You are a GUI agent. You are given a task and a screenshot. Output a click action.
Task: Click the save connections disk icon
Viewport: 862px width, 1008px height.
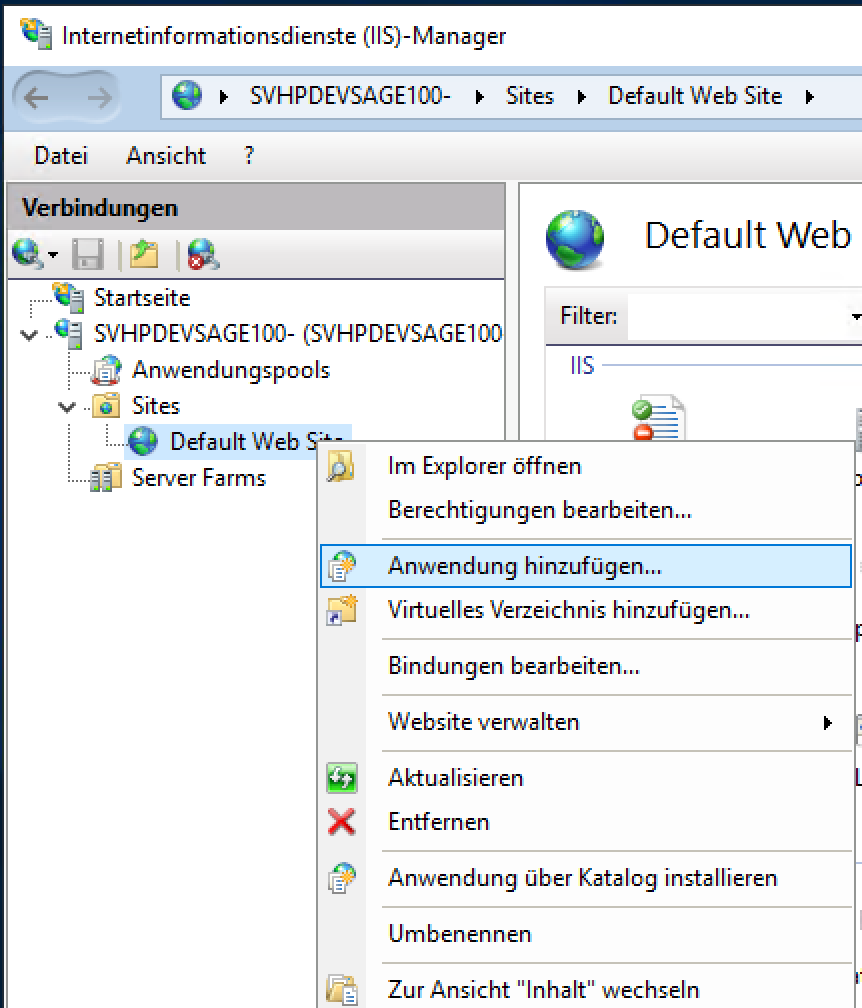[x=88, y=254]
